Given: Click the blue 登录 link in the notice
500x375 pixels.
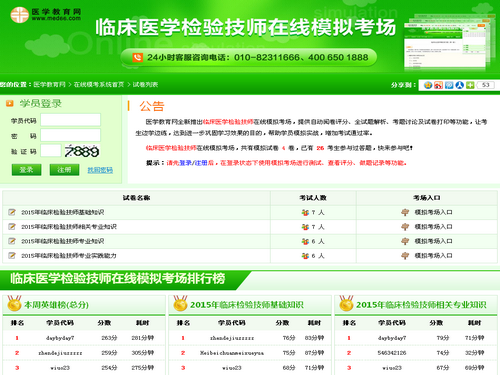Looking at the screenshot, I should (x=185, y=163).
